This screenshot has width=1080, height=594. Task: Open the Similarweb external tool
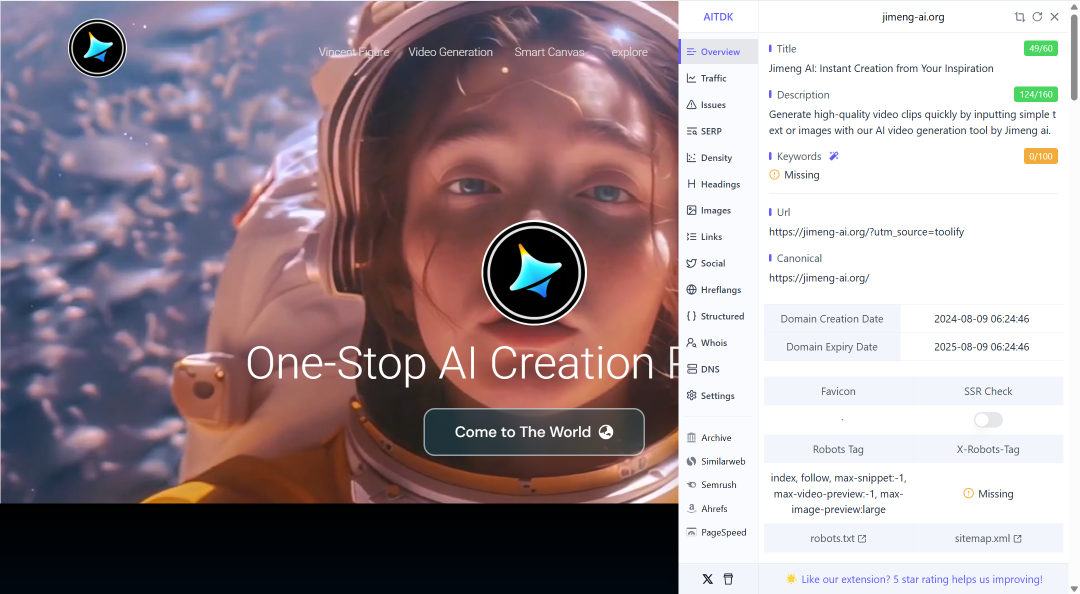tap(718, 461)
